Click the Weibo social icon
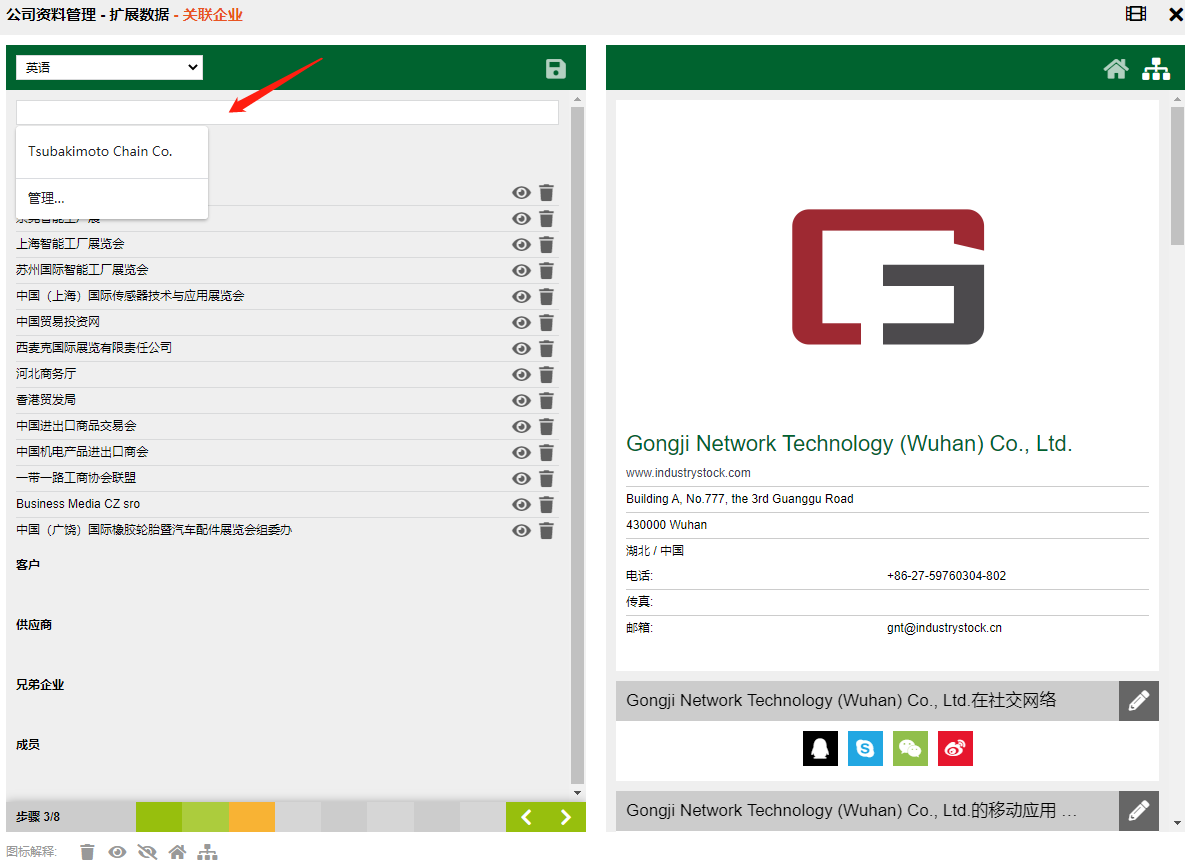Image resolution: width=1185 pixels, height=865 pixels. (x=955, y=748)
